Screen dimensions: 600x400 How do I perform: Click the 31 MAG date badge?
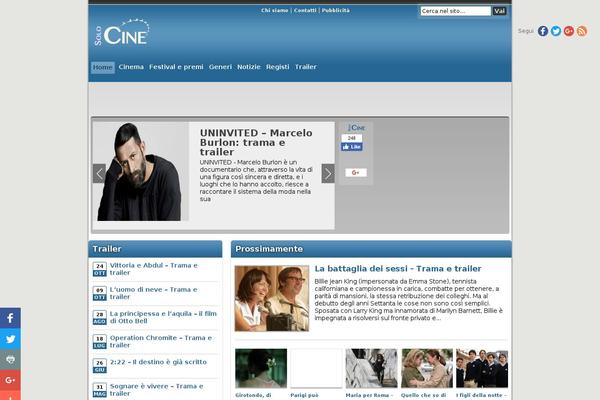pyautogui.click(x=99, y=390)
